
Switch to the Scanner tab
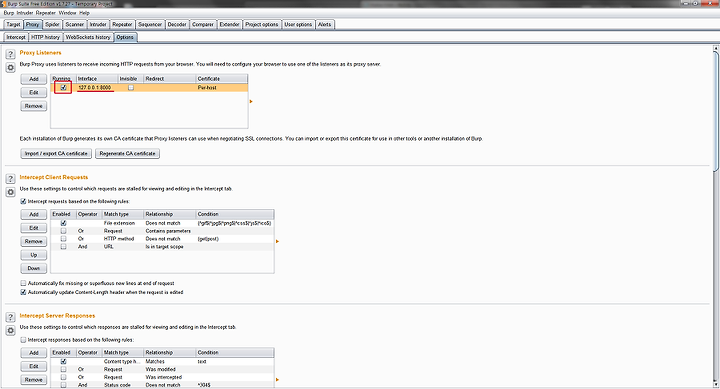[x=74, y=24]
